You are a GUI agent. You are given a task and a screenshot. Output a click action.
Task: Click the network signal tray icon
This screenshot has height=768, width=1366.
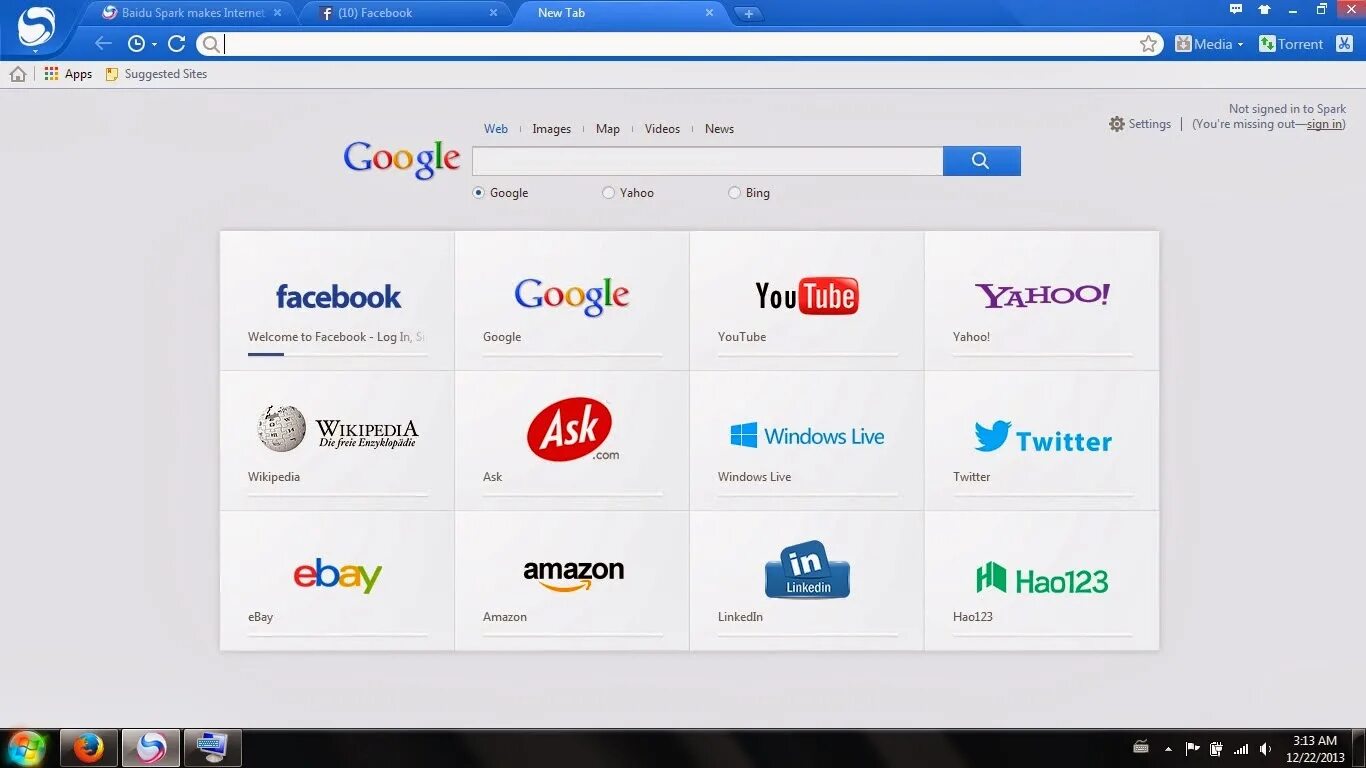click(1241, 748)
